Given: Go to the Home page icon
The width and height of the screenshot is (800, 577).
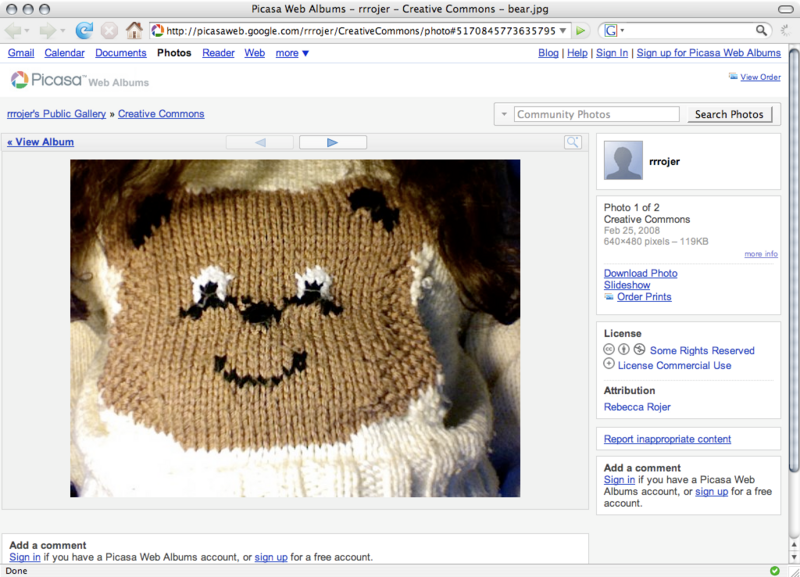Looking at the screenshot, I should coord(134,31).
